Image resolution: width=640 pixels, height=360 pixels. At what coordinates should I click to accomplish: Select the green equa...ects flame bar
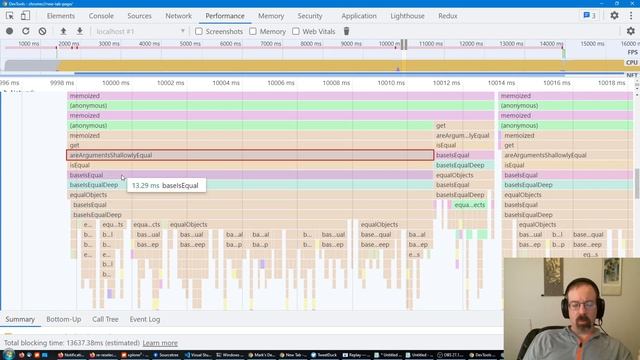click(469, 205)
